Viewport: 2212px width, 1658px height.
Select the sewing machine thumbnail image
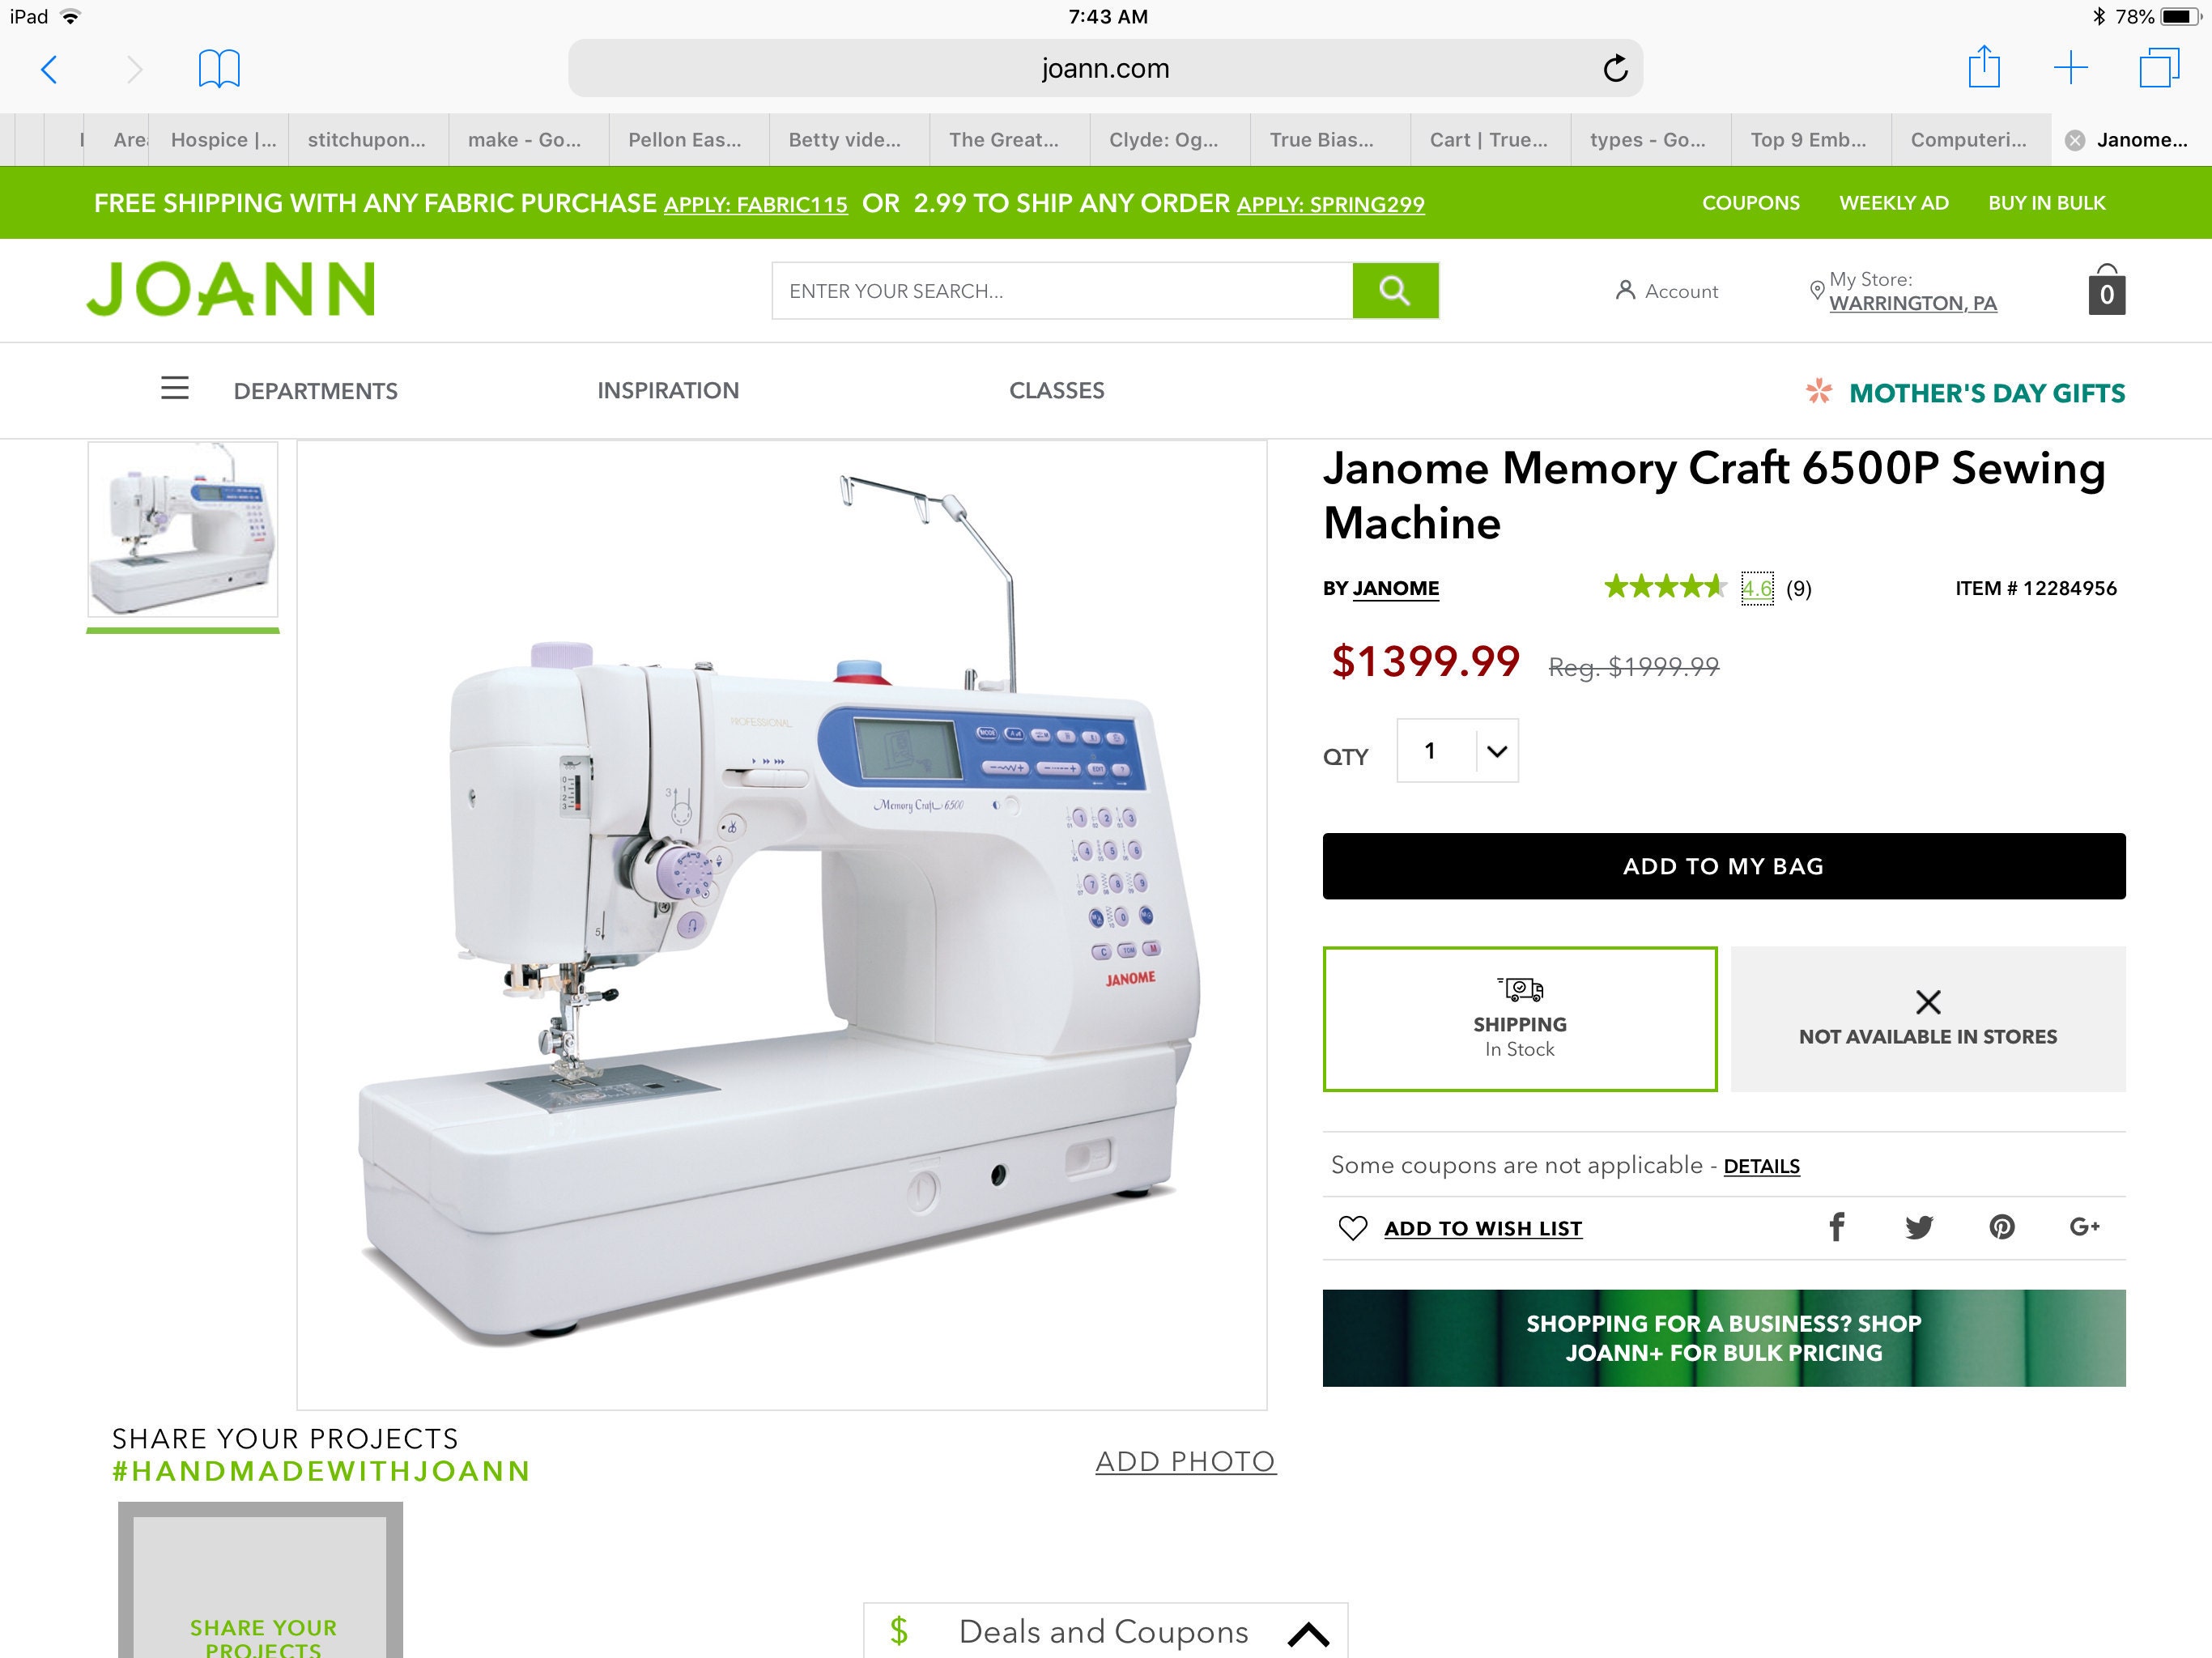point(183,529)
